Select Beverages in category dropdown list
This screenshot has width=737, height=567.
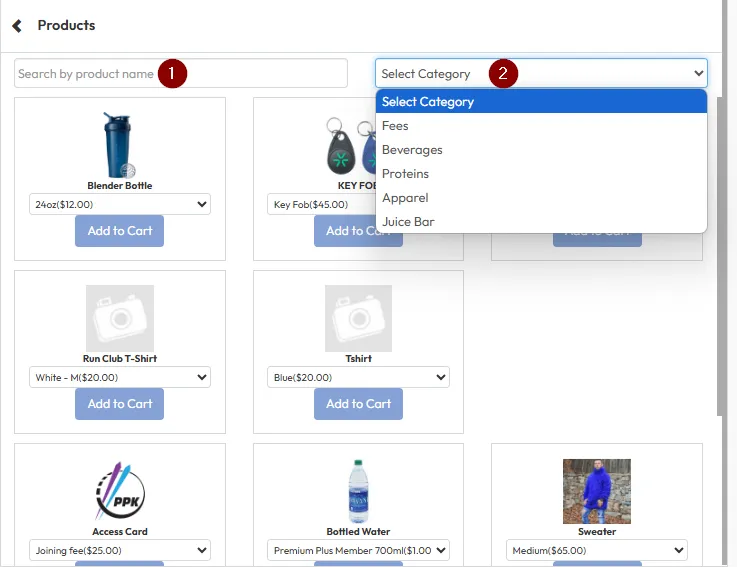[x=412, y=150]
